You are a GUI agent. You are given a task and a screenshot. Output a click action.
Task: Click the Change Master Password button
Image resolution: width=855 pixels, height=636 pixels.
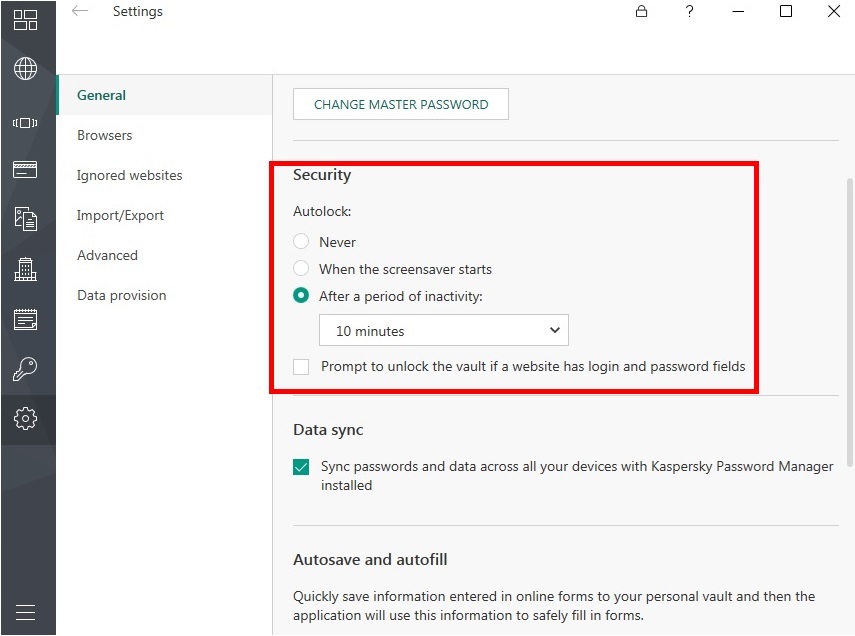(x=401, y=104)
